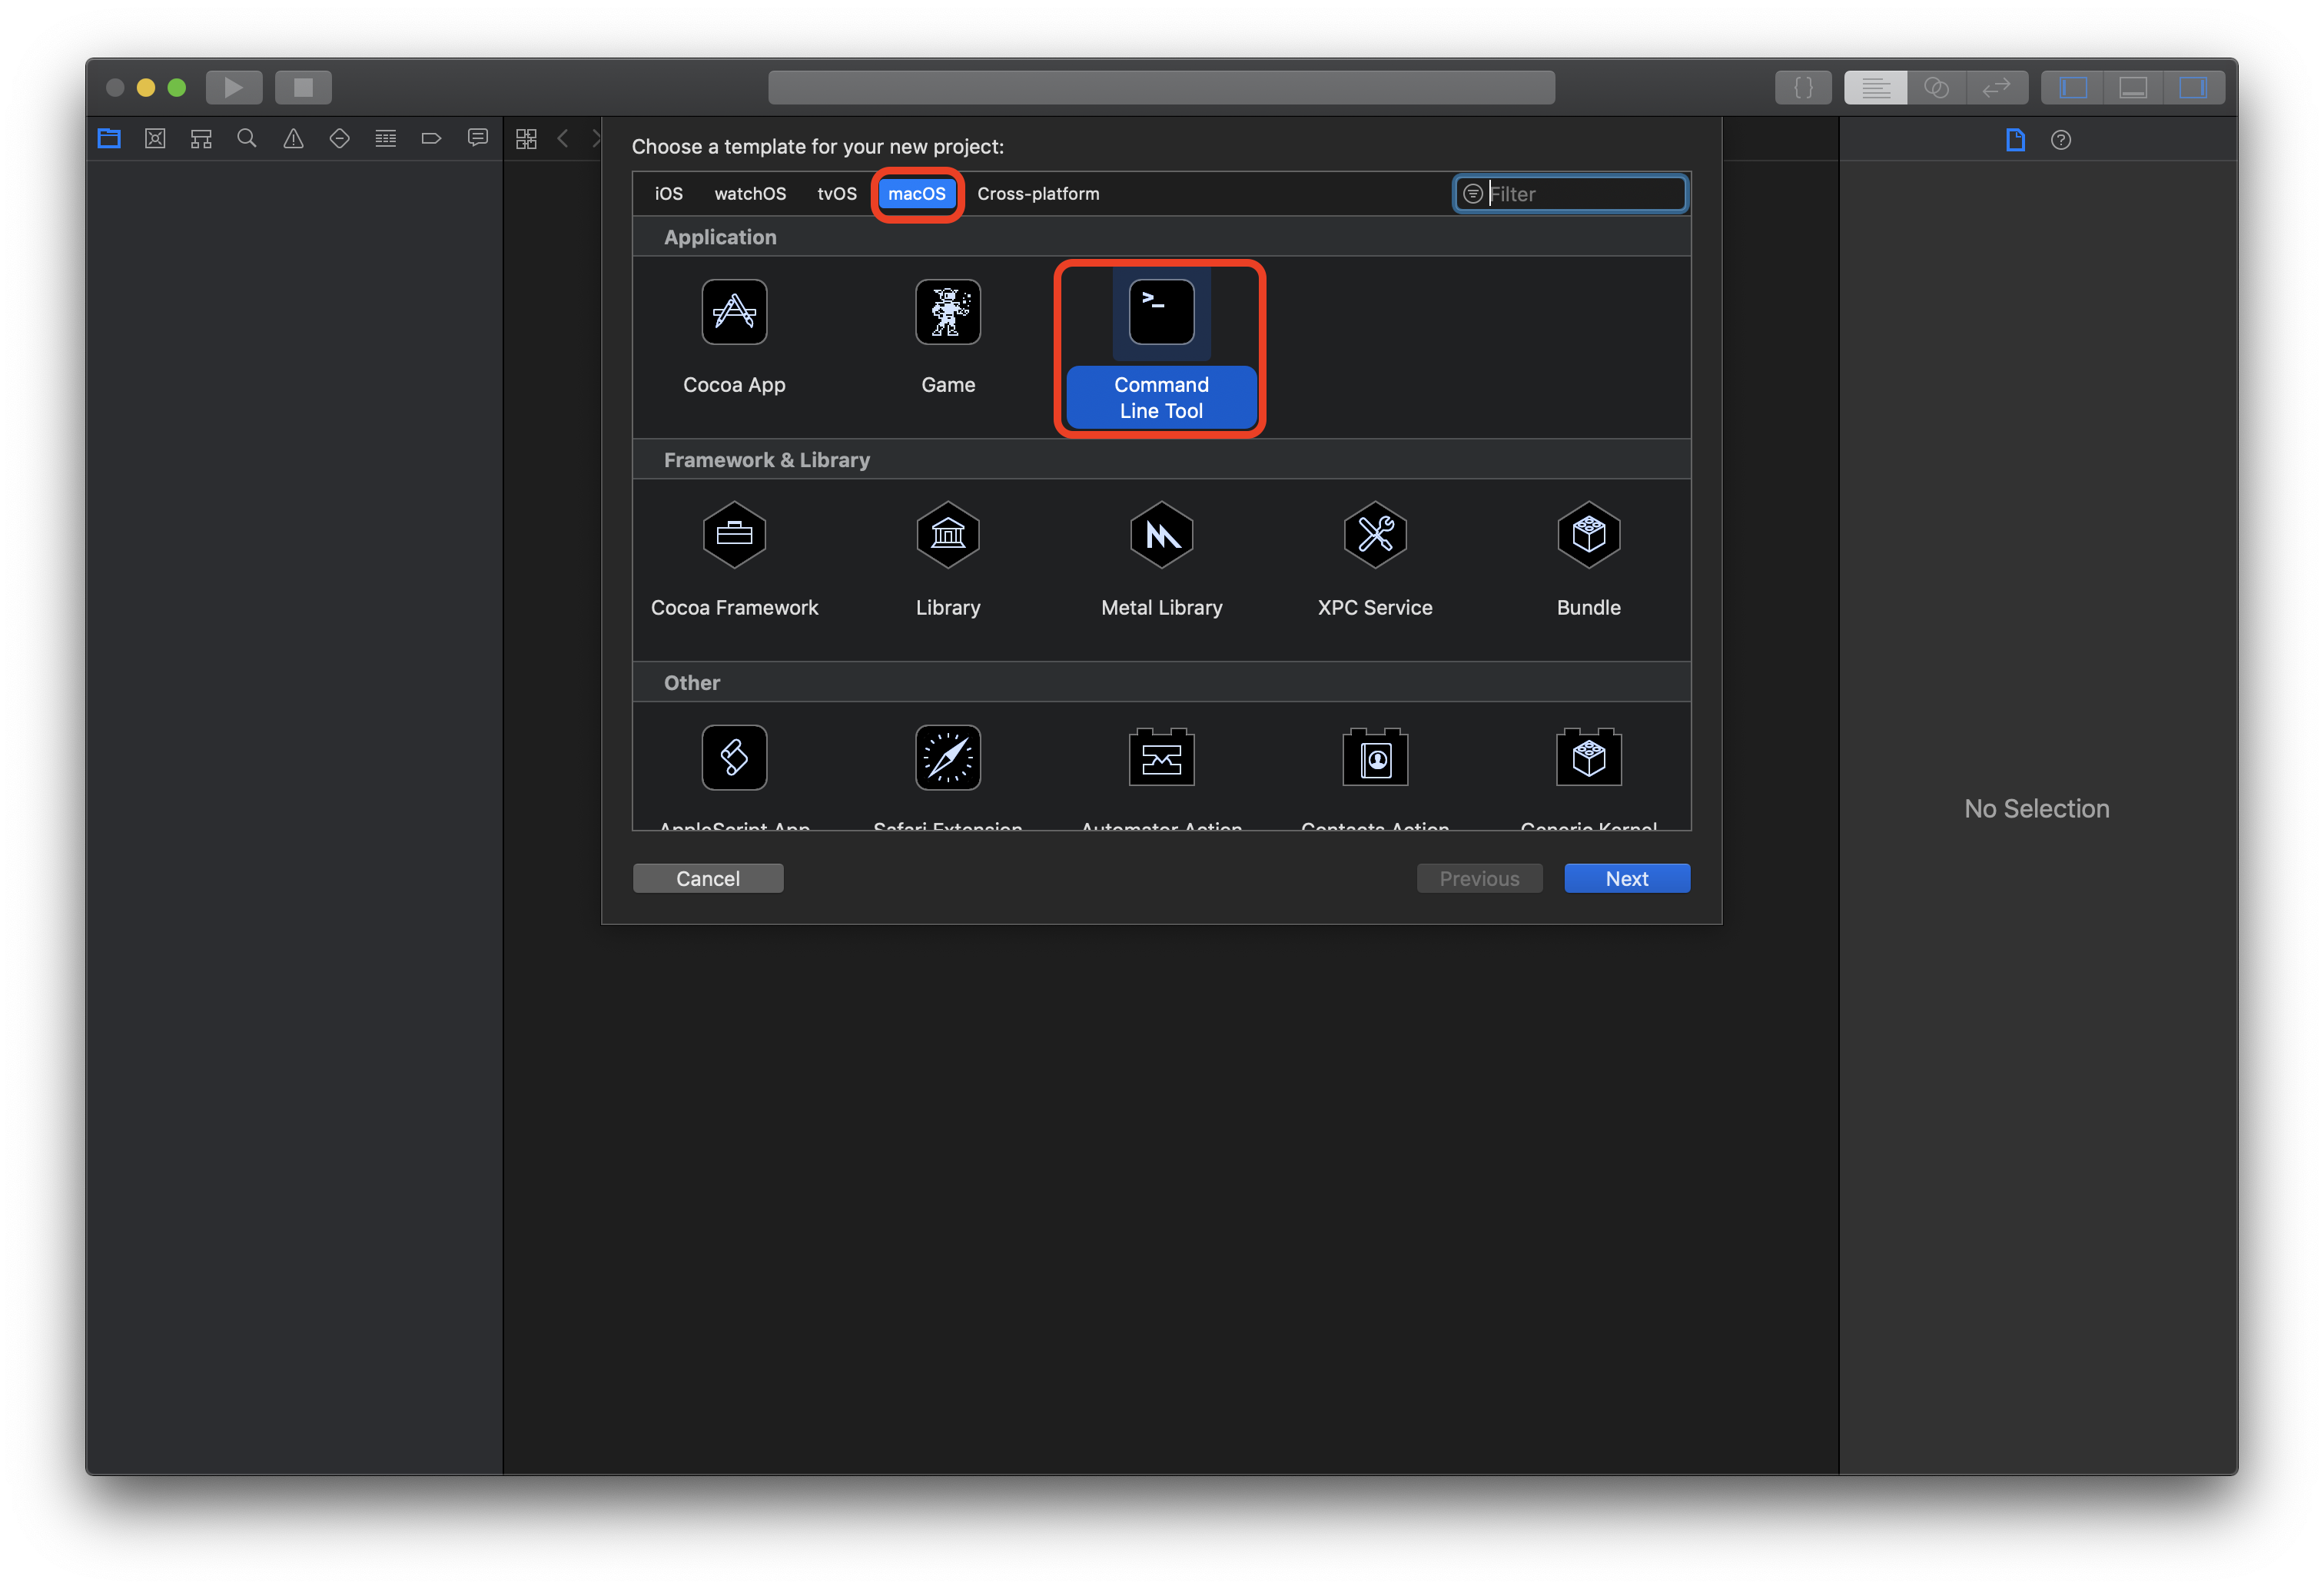Select the AppleScript App template
Image resolution: width=2324 pixels, height=1589 pixels.
tap(734, 775)
